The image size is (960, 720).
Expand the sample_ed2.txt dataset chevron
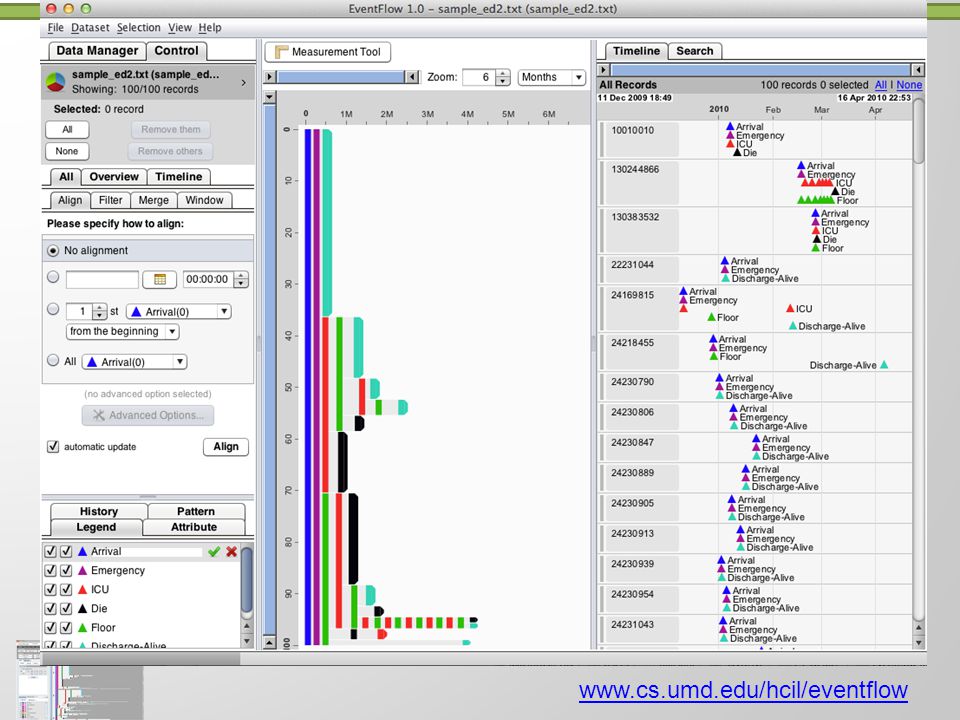244,82
